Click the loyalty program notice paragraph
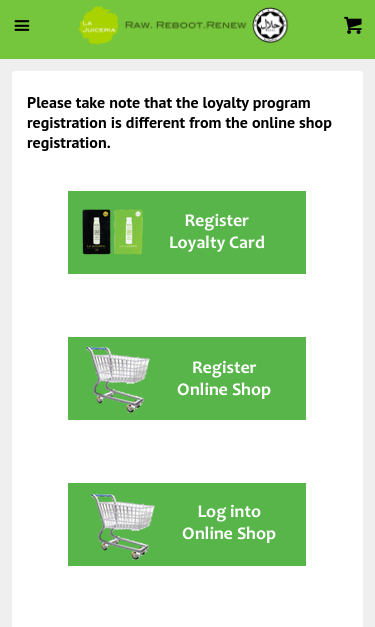The image size is (375, 627). click(179, 123)
